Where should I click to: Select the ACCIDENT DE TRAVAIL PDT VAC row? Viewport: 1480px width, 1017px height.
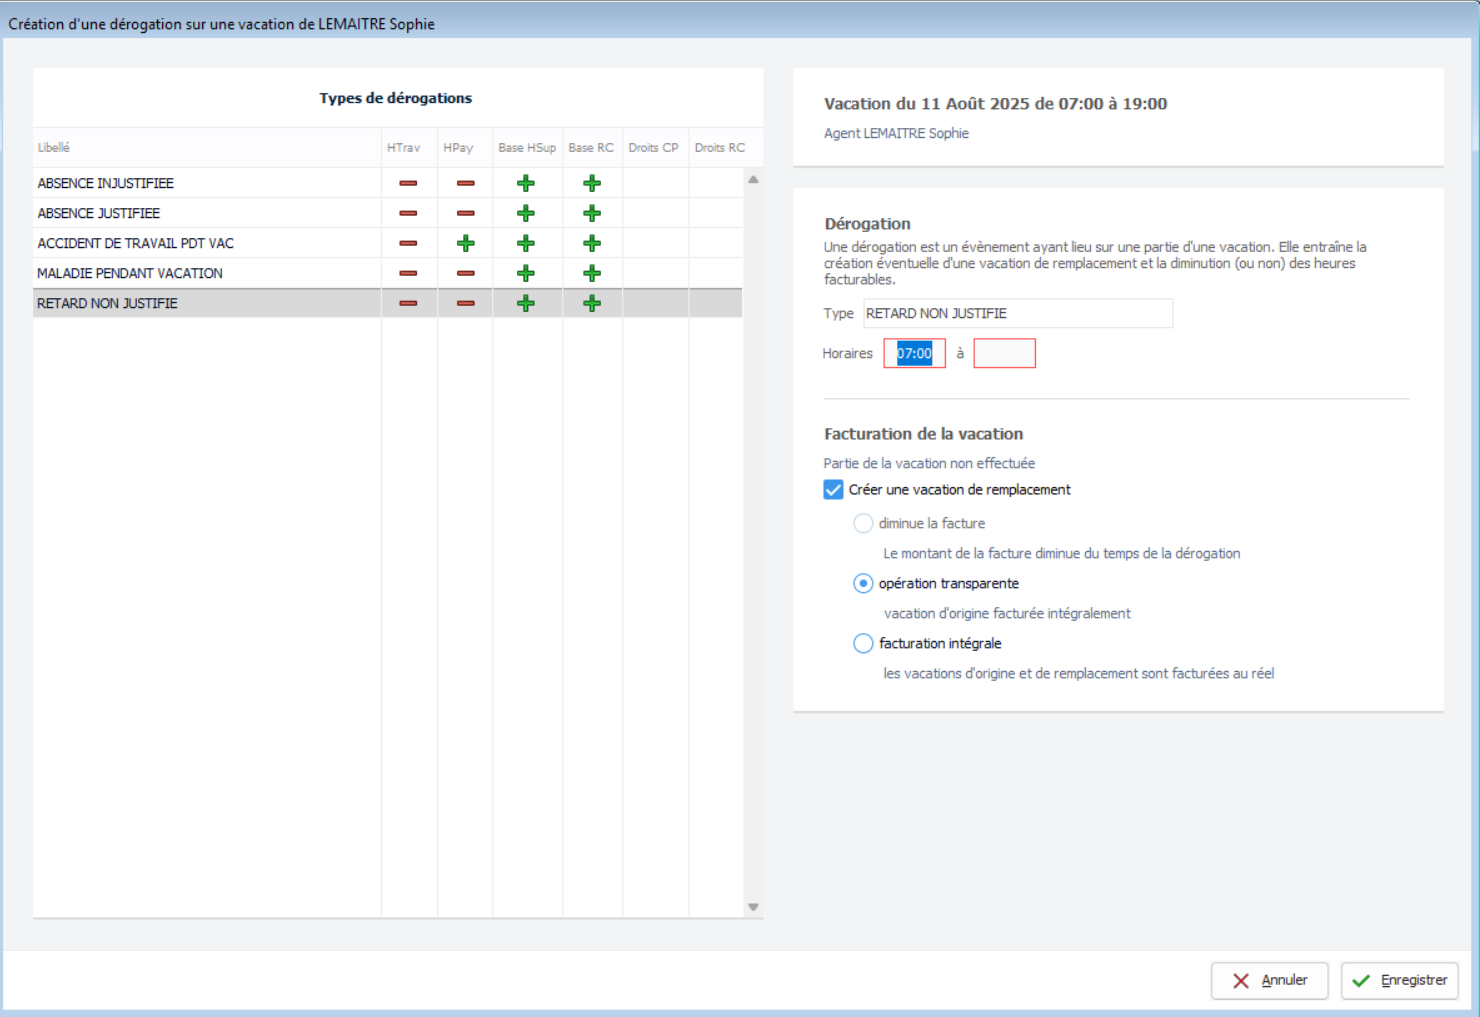136,243
